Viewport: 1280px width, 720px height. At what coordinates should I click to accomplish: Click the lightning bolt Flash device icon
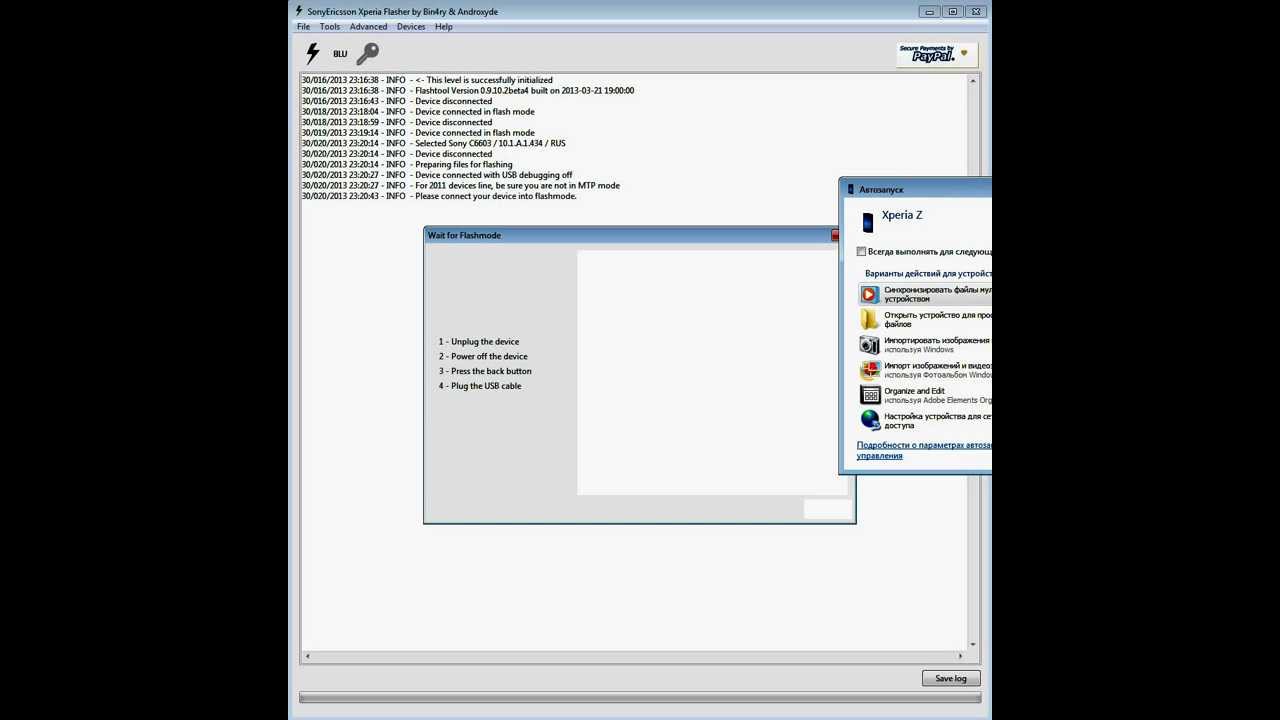[x=312, y=53]
